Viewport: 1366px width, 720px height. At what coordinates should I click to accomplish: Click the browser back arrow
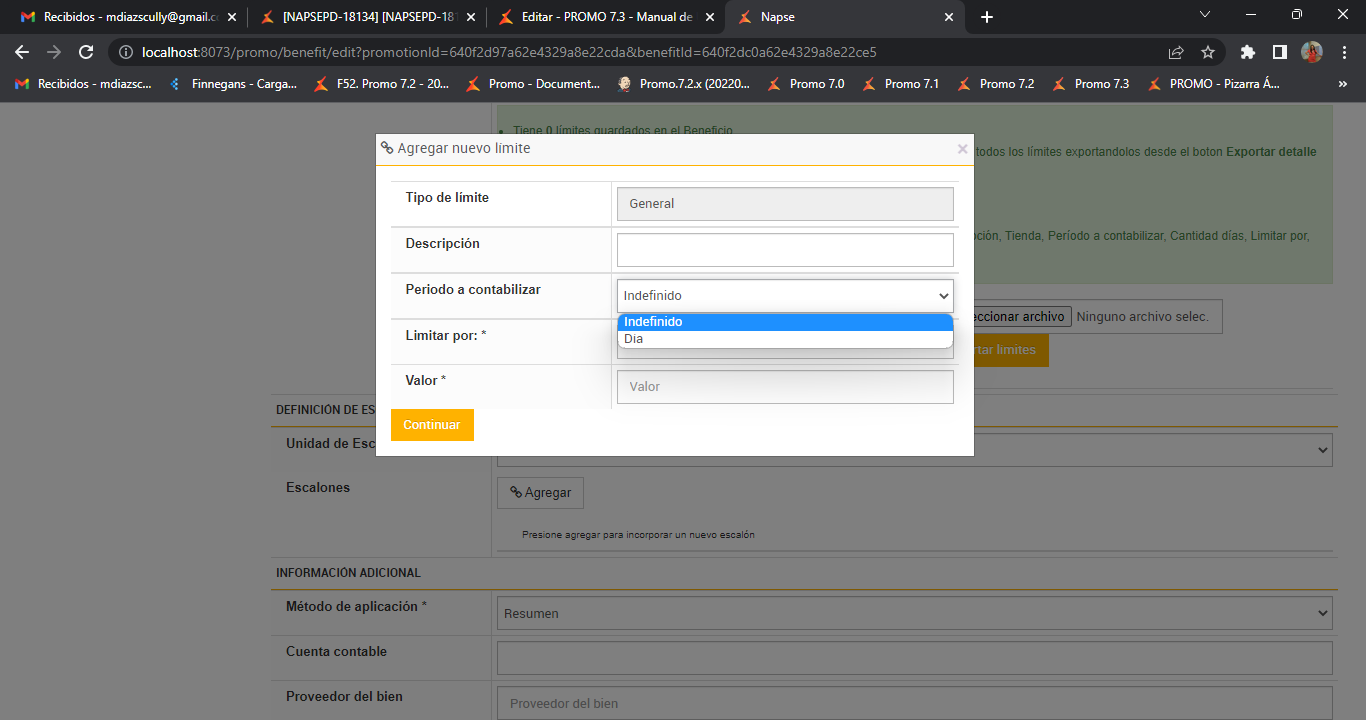tap(22, 52)
